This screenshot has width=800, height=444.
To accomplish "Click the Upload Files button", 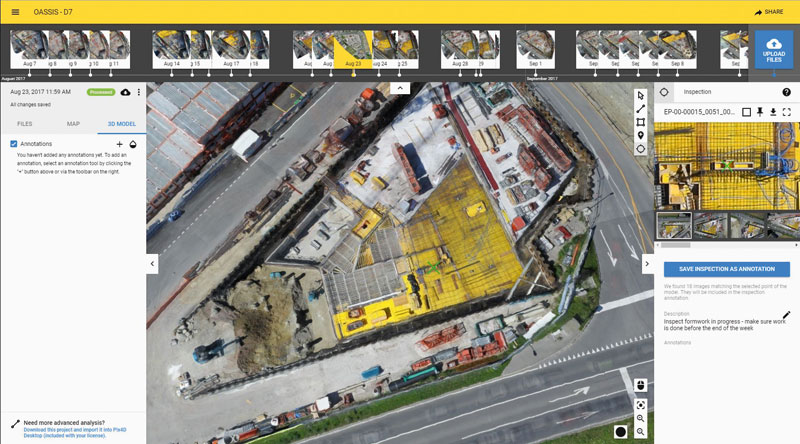I will pos(775,49).
